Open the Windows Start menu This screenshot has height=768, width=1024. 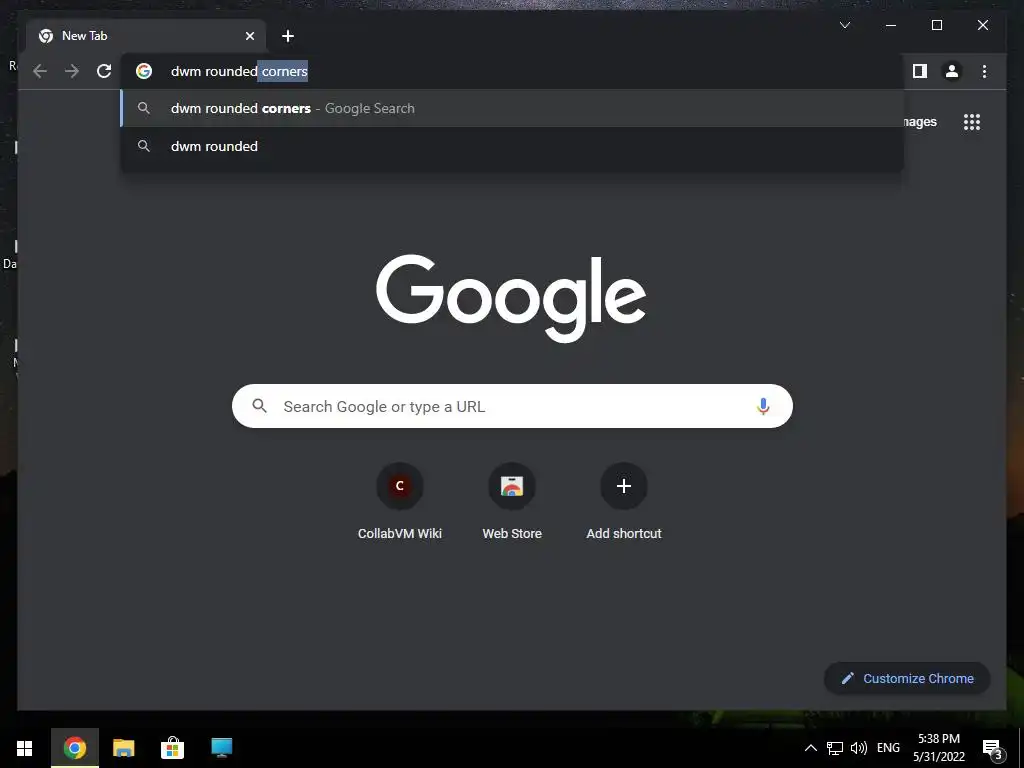(25, 748)
